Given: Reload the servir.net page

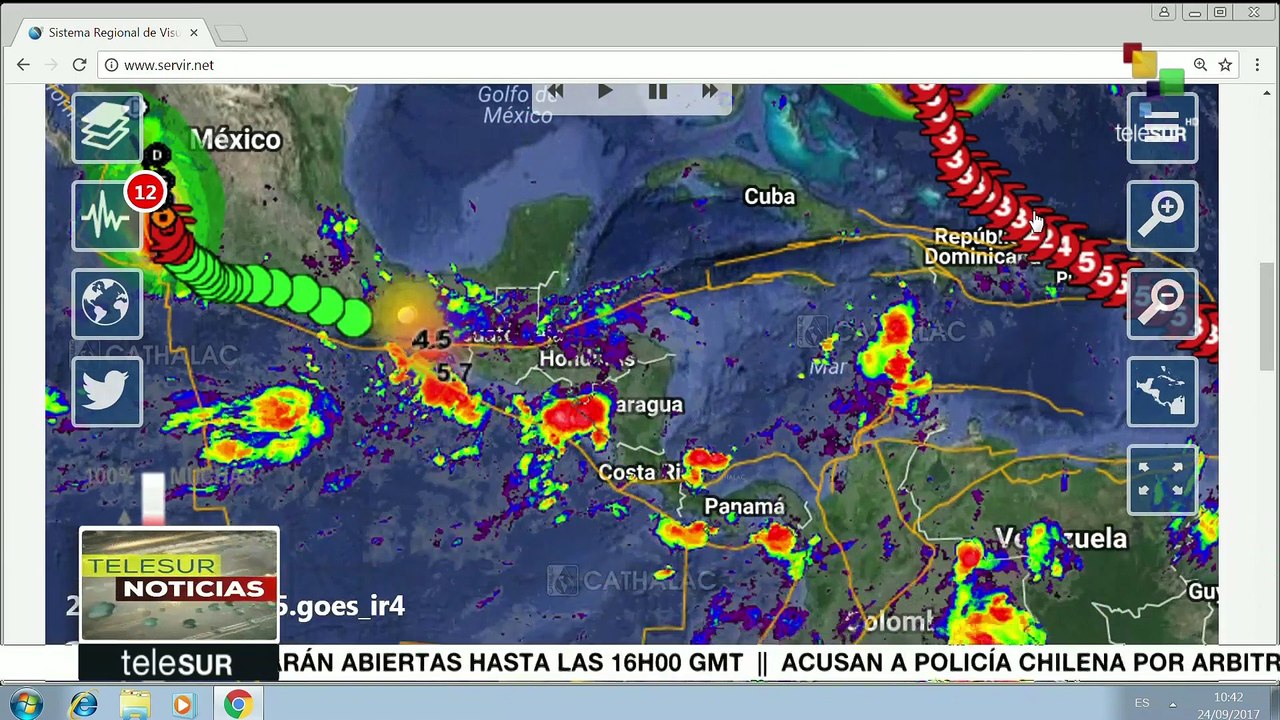Looking at the screenshot, I should [x=79, y=65].
